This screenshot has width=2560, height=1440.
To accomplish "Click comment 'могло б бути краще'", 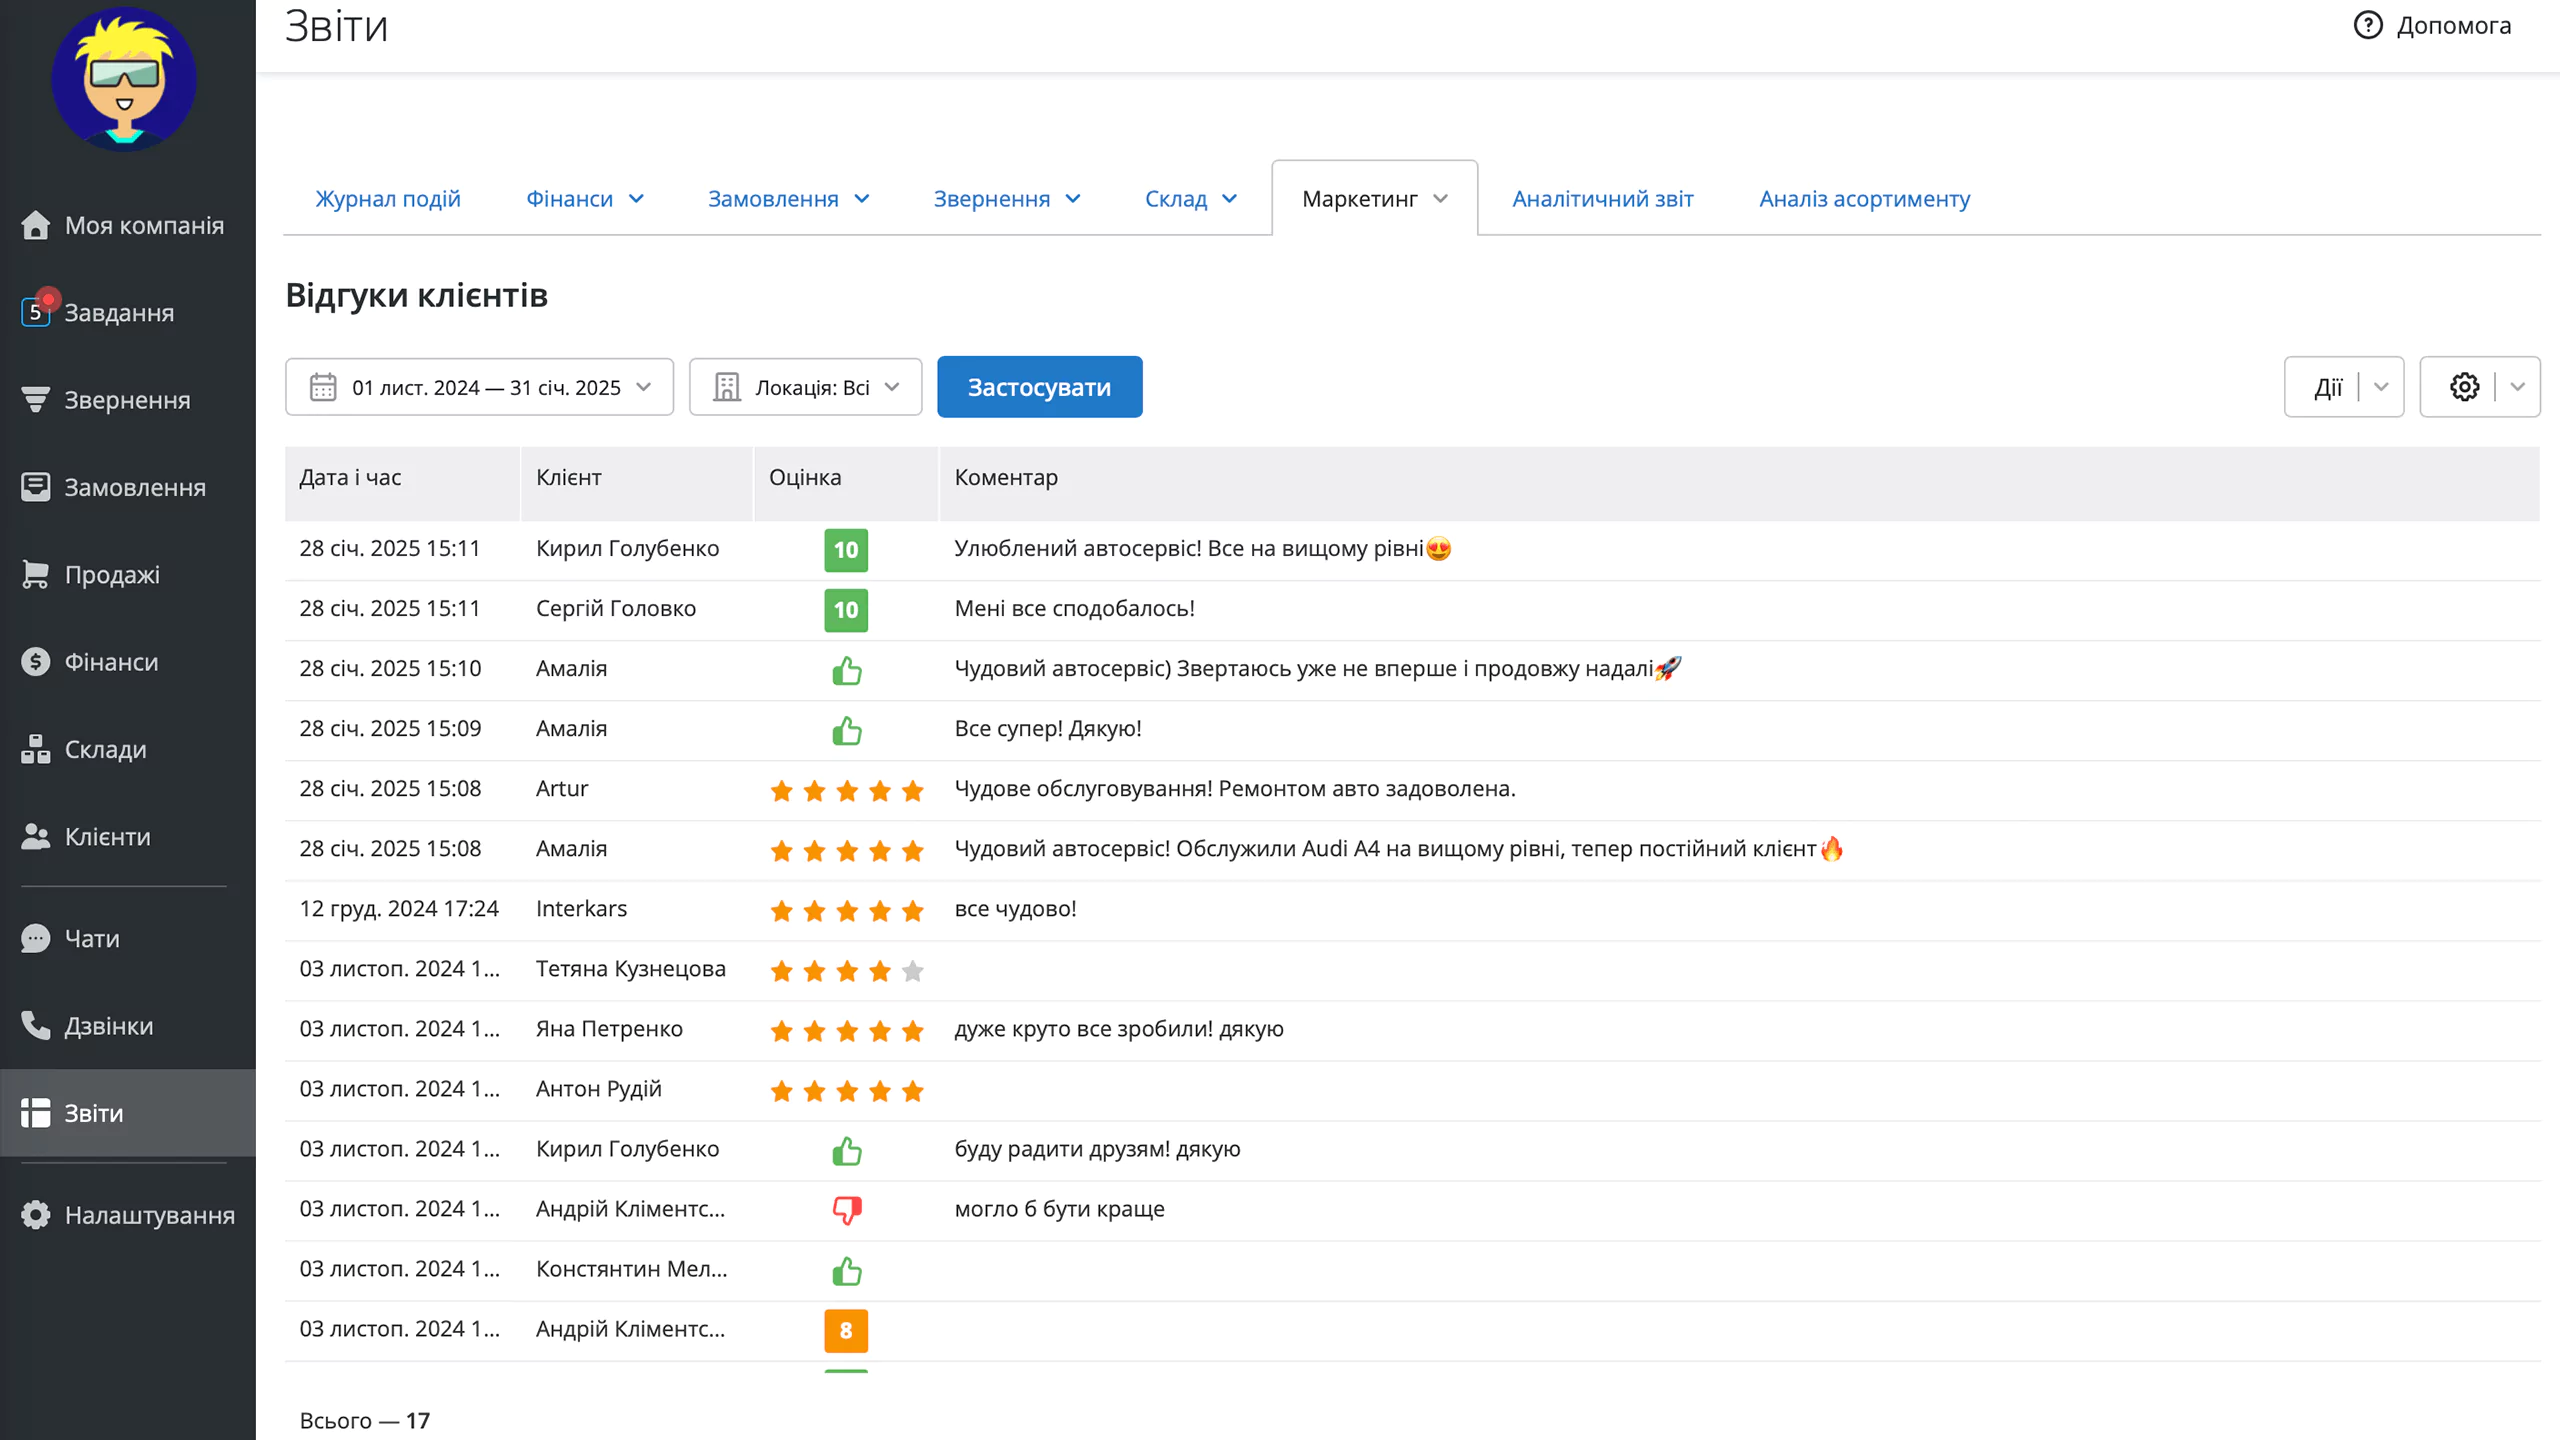I will click(x=1059, y=1209).
